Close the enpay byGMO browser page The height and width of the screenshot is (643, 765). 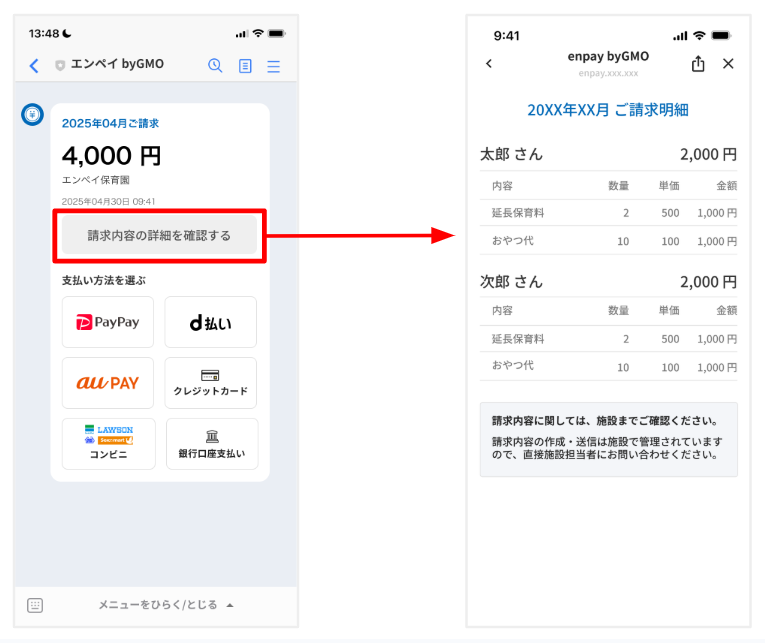coord(728,63)
